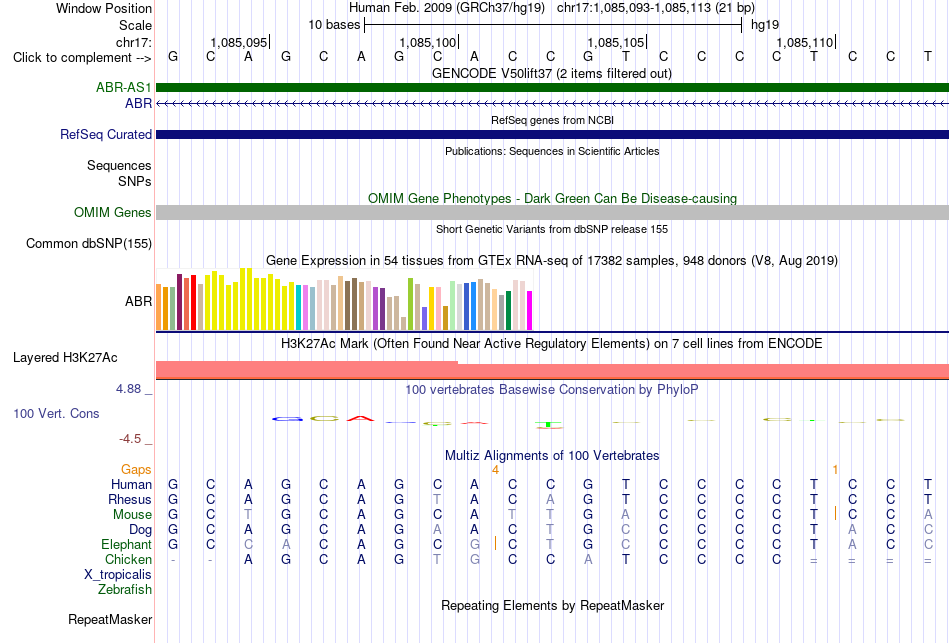This screenshot has width=950, height=643.
Task: Click the RefSeq Curated track label
Action: [106, 135]
